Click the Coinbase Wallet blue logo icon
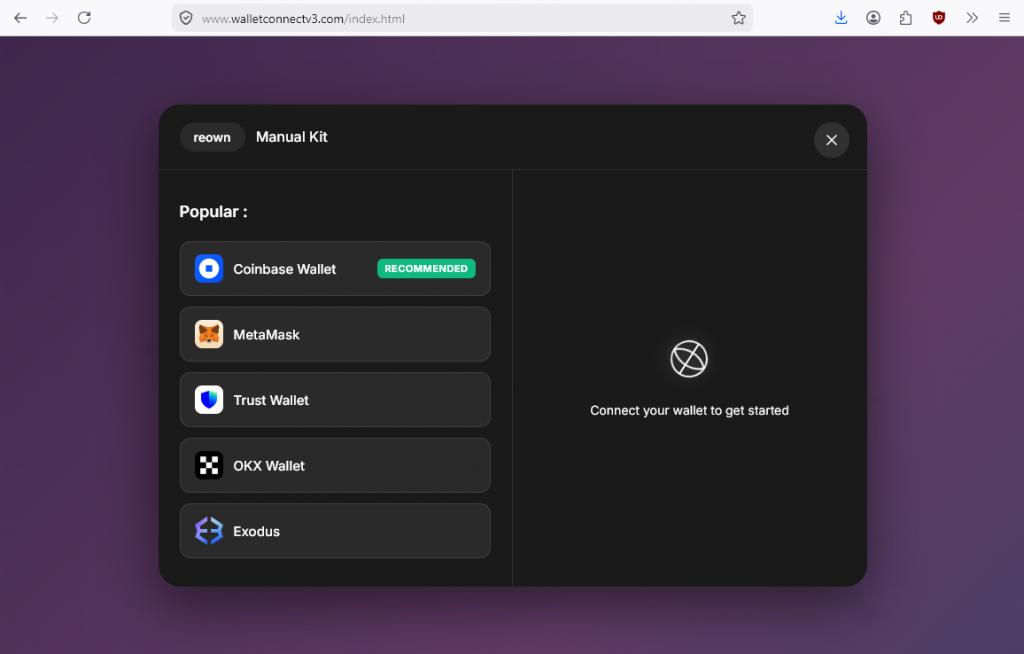The width and height of the screenshot is (1024, 654). 208,268
